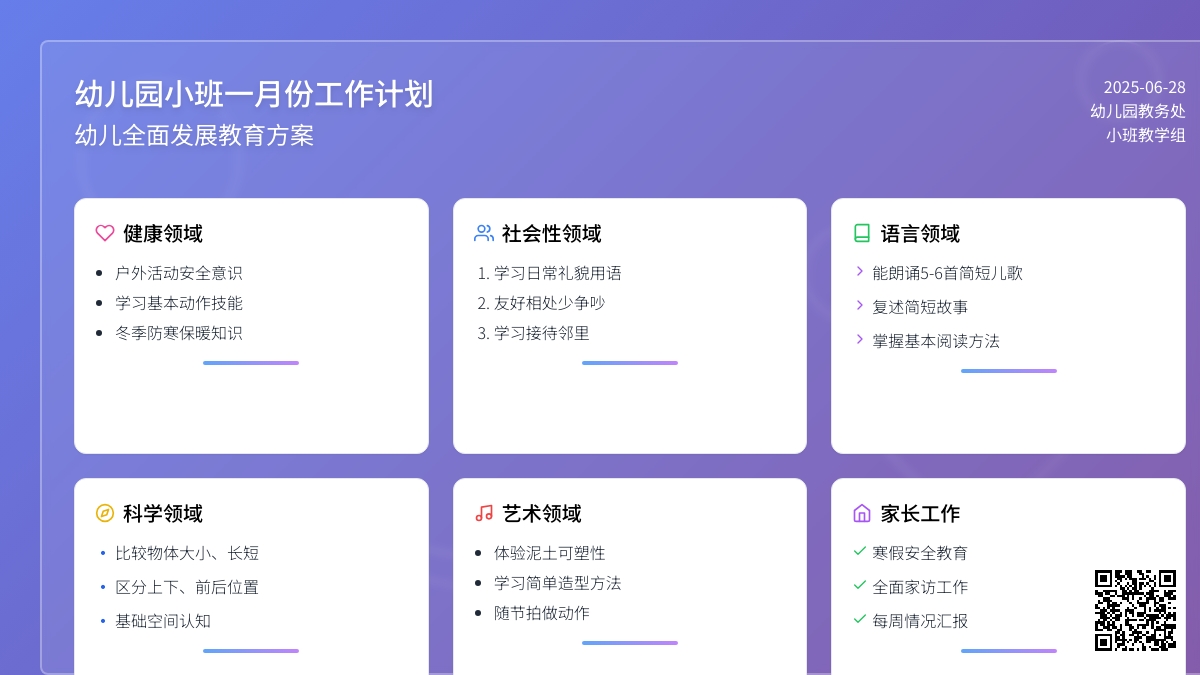Click the chevron before 掌握基本阅读方法

click(860, 339)
